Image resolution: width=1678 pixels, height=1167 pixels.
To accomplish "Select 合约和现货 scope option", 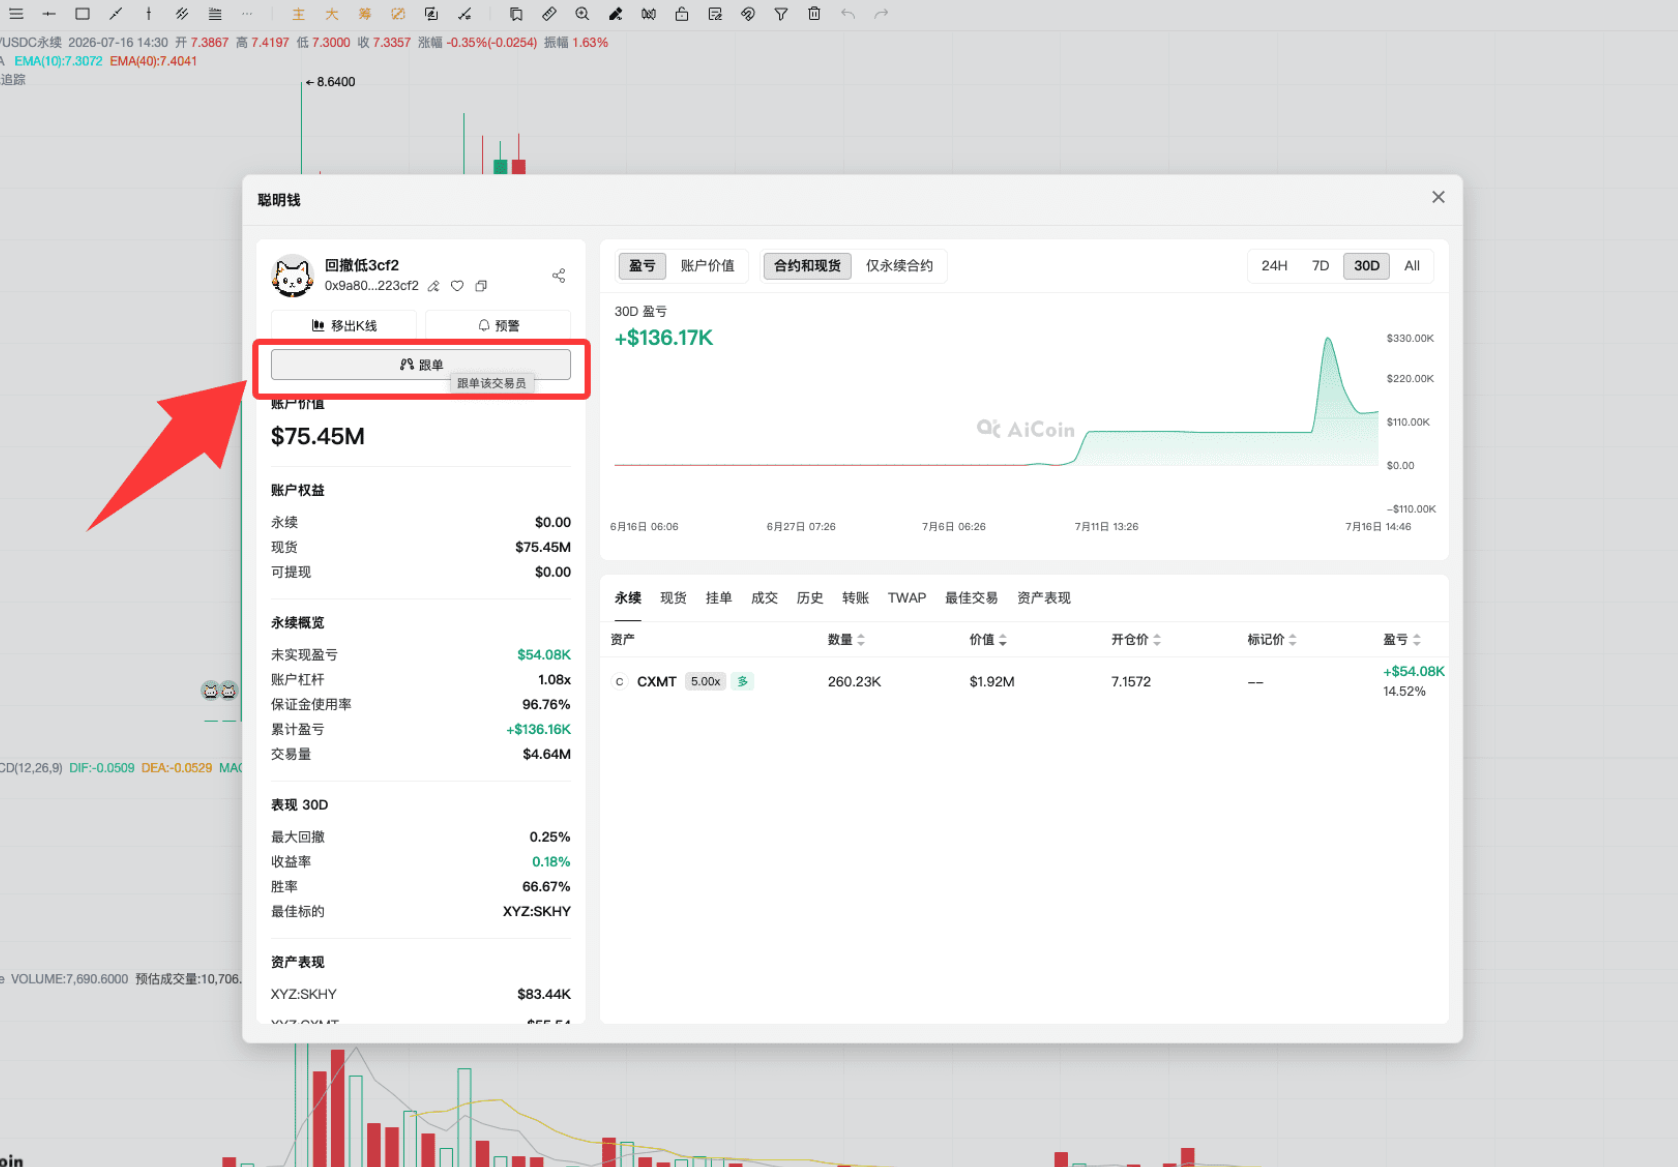I will tap(807, 266).
